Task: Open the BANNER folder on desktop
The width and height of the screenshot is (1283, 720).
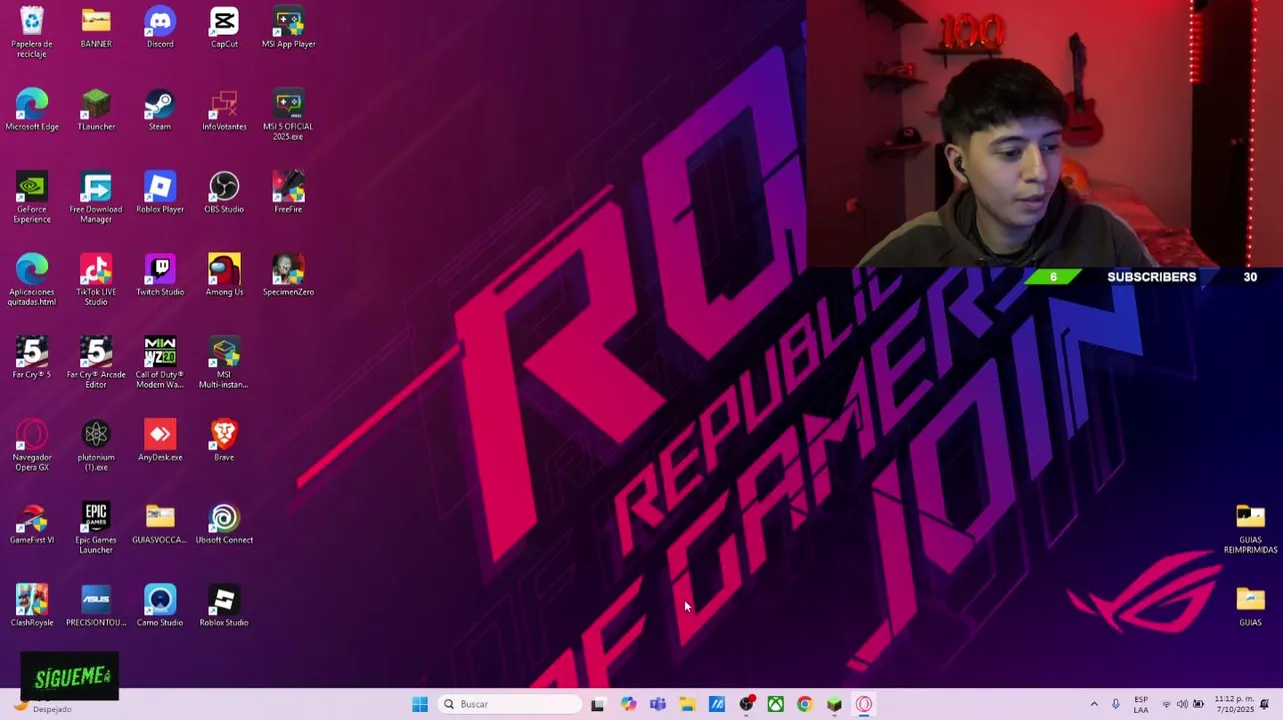Action: (x=96, y=27)
